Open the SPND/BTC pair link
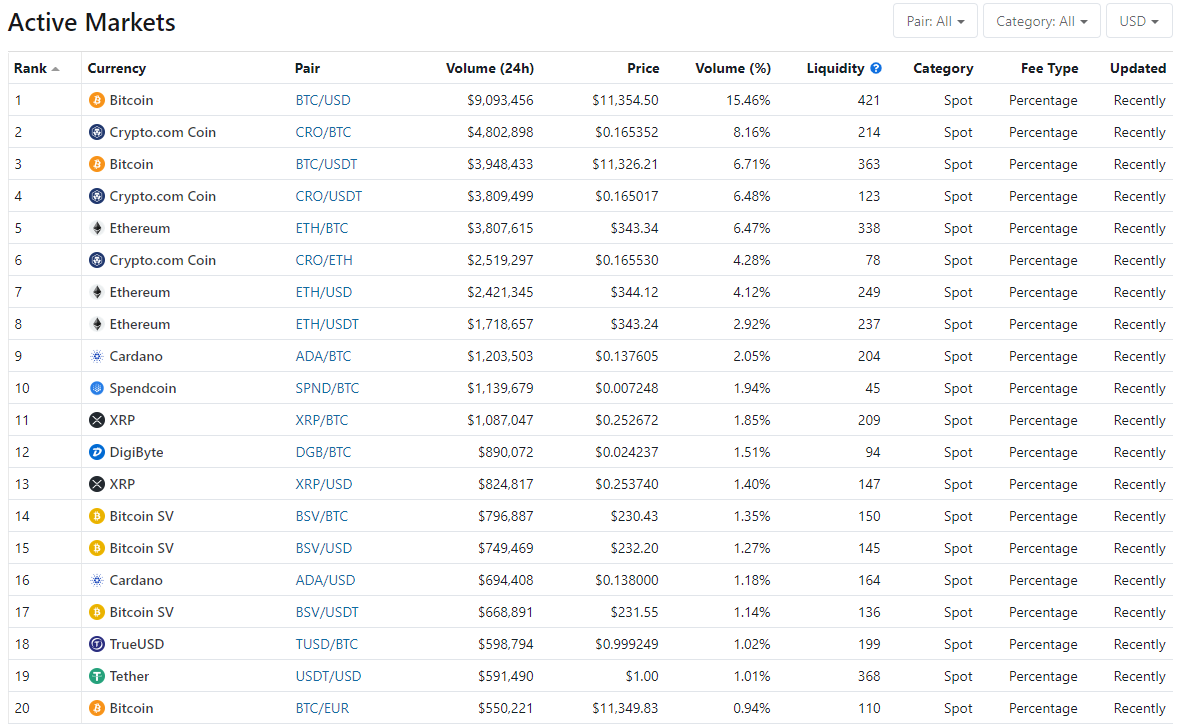This screenshot has height=724, width=1182. (327, 388)
